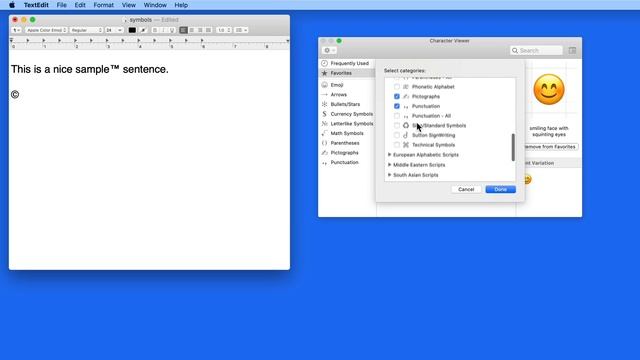Enable the Punctuation - All checkbox

tap(397, 116)
